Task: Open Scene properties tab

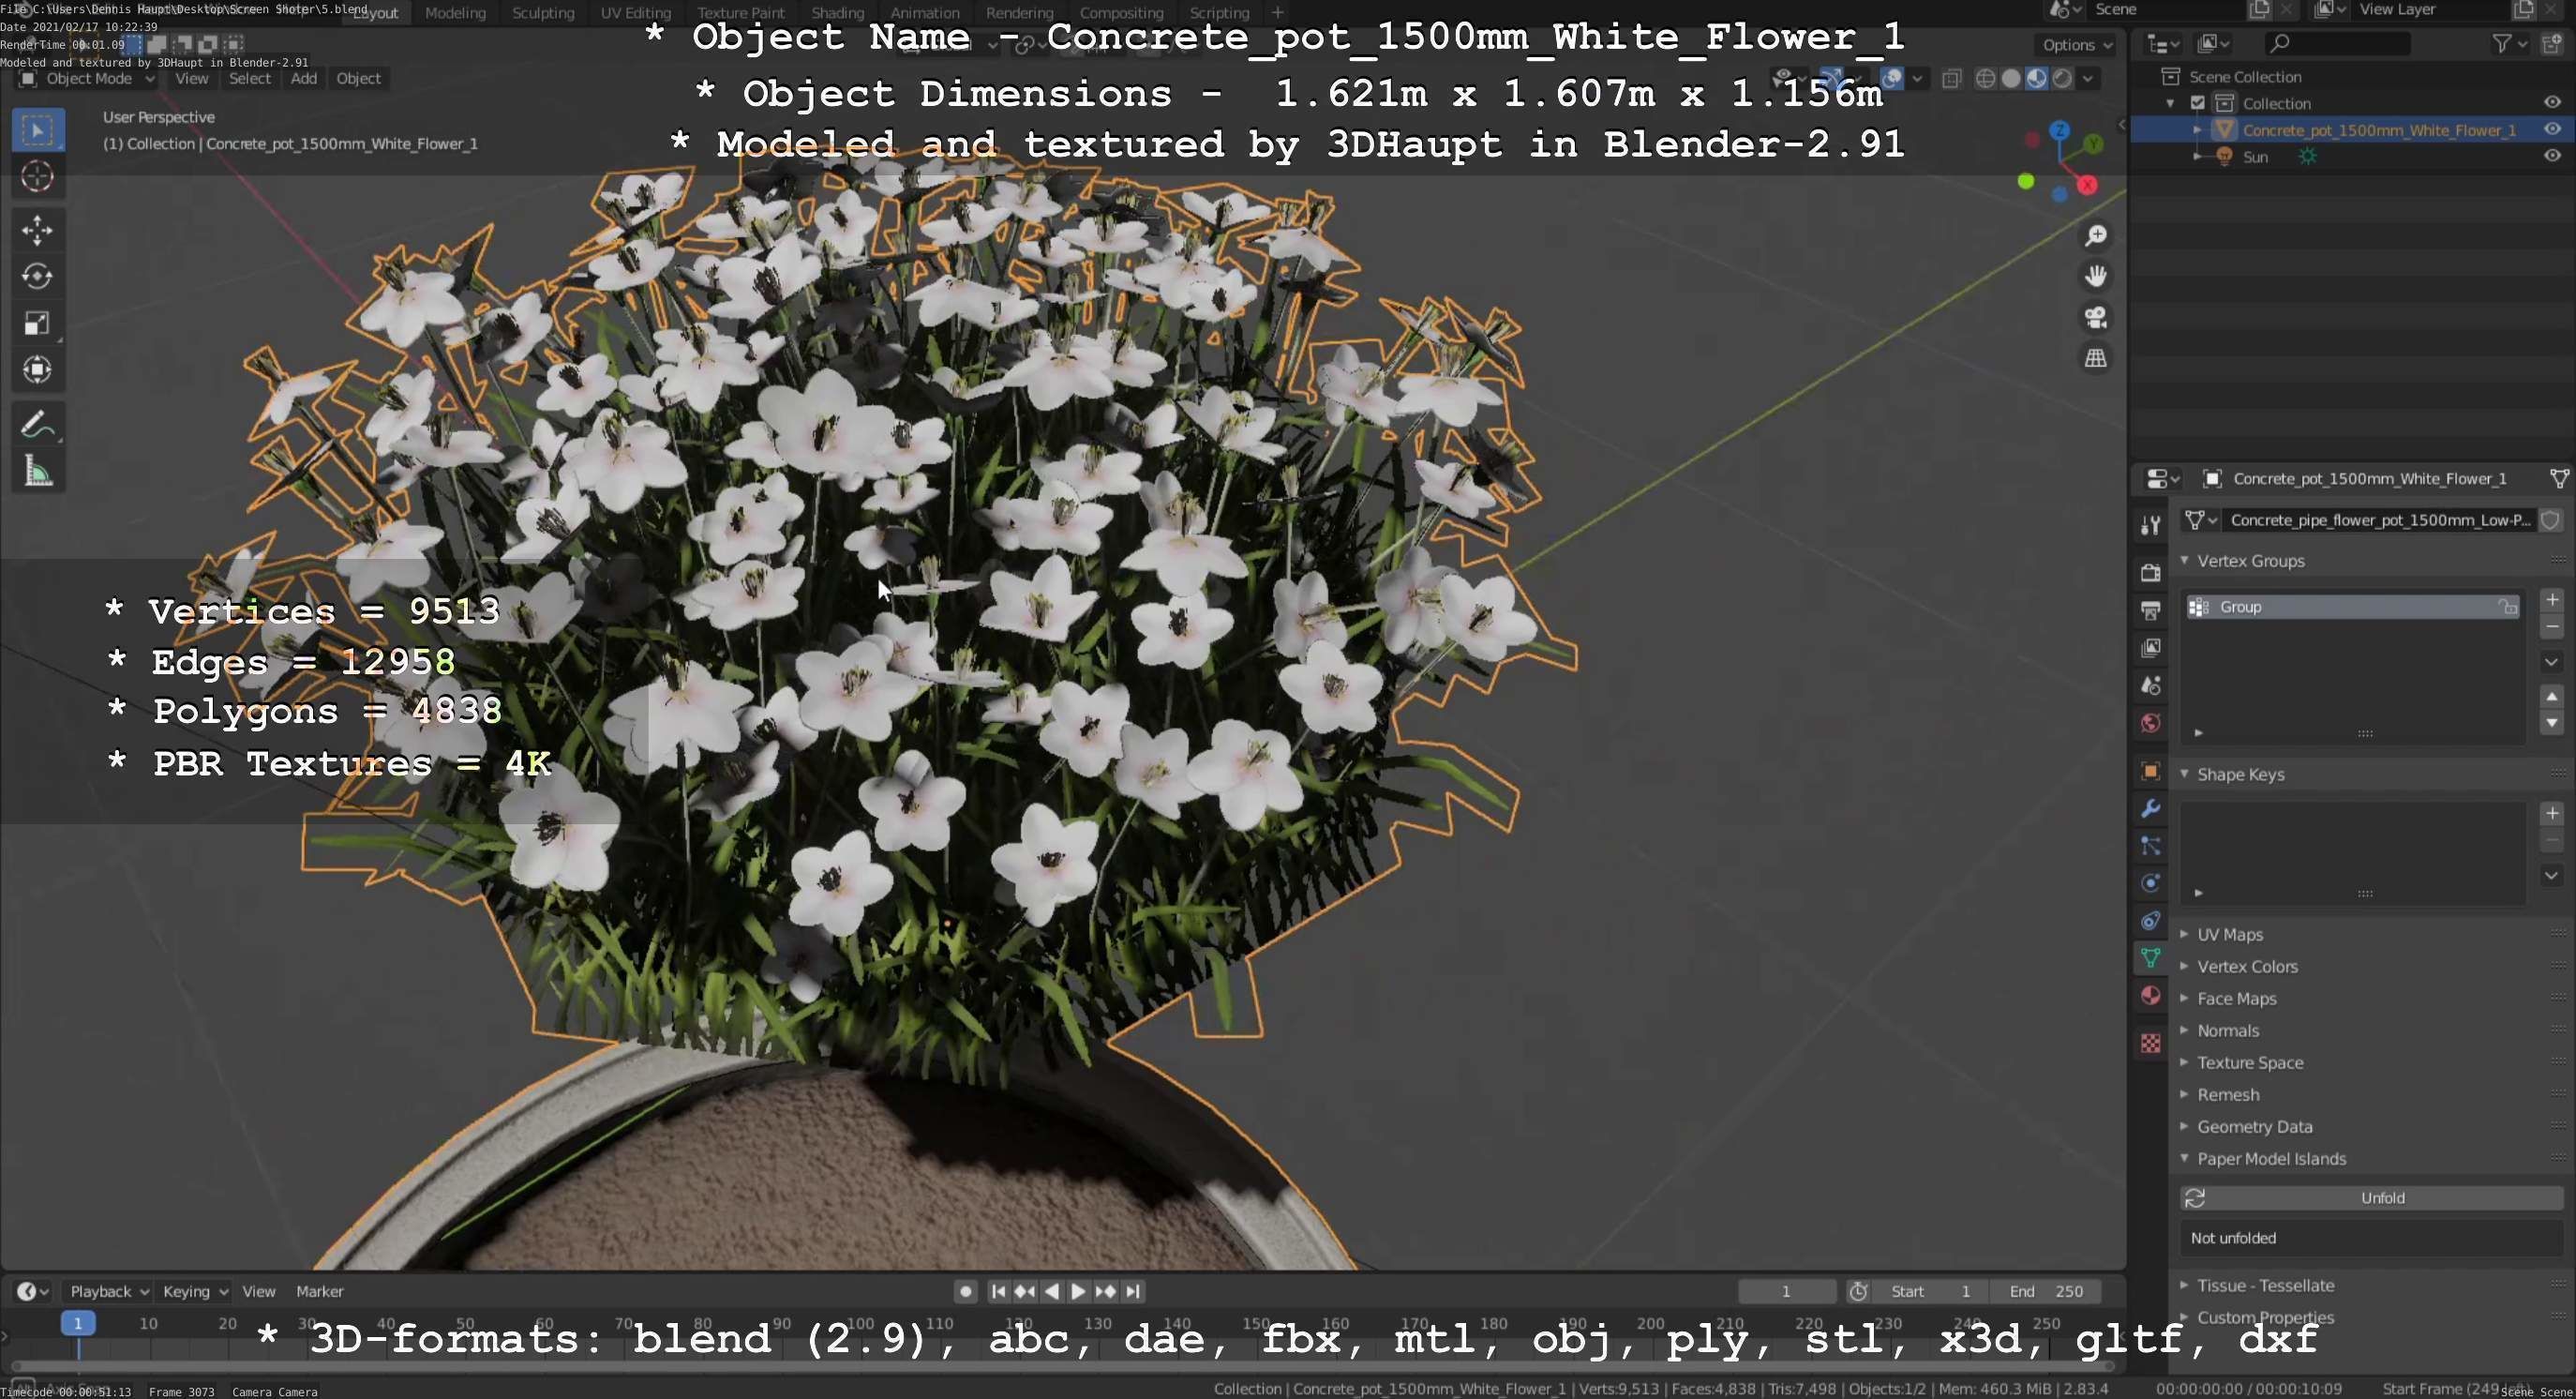Action: tap(2150, 686)
